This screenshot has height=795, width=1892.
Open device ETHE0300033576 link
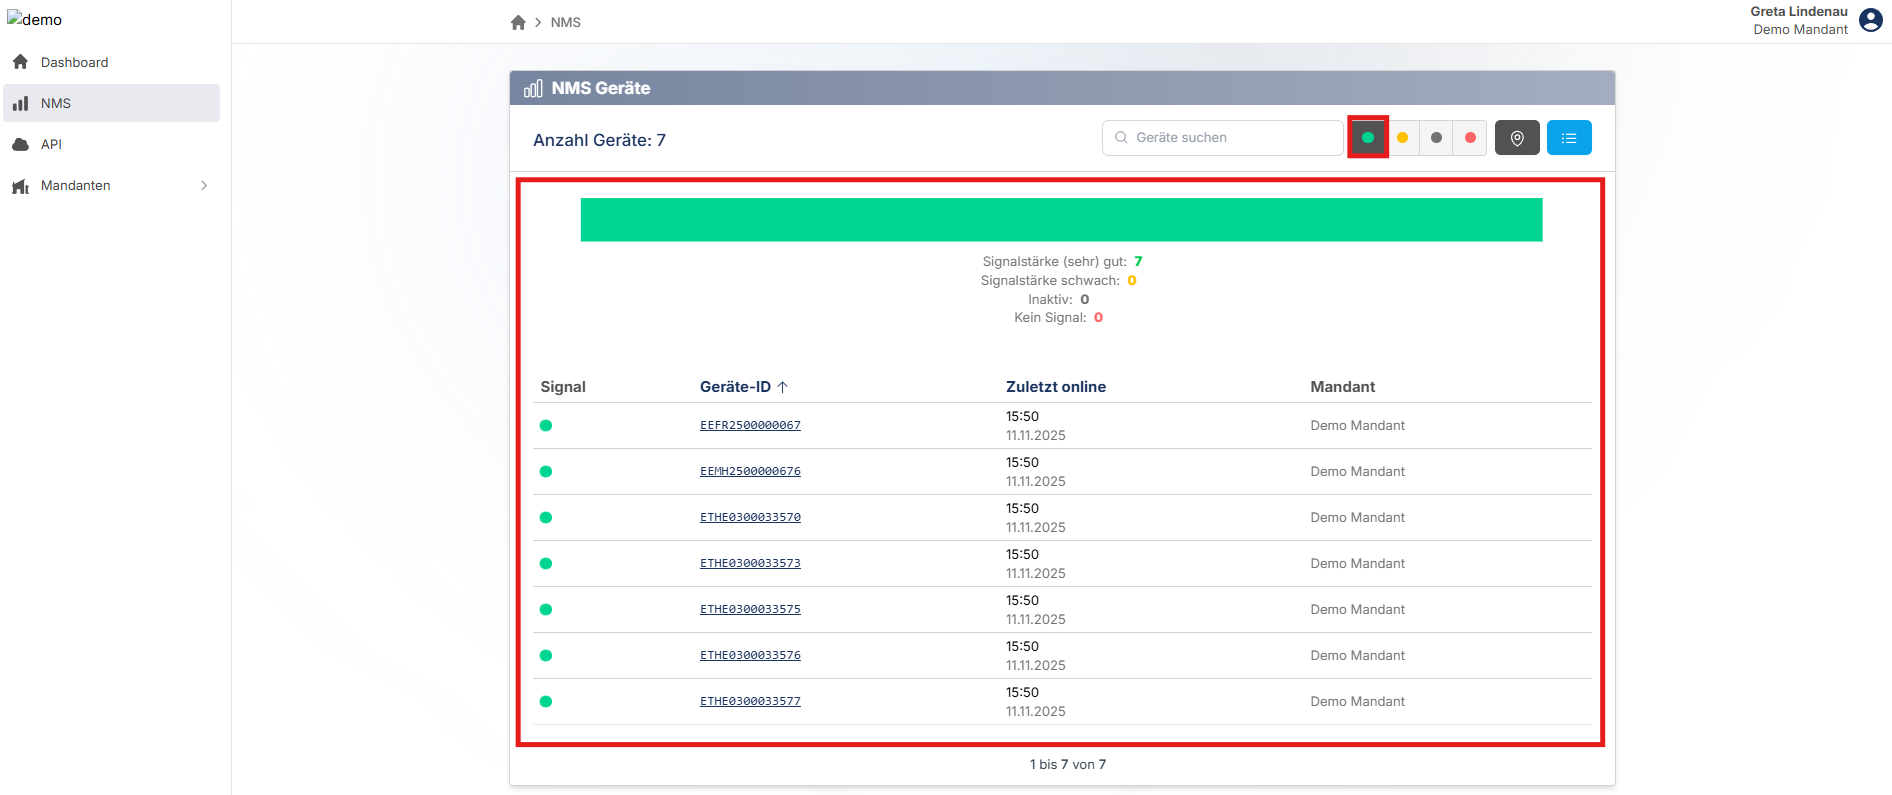pos(750,655)
